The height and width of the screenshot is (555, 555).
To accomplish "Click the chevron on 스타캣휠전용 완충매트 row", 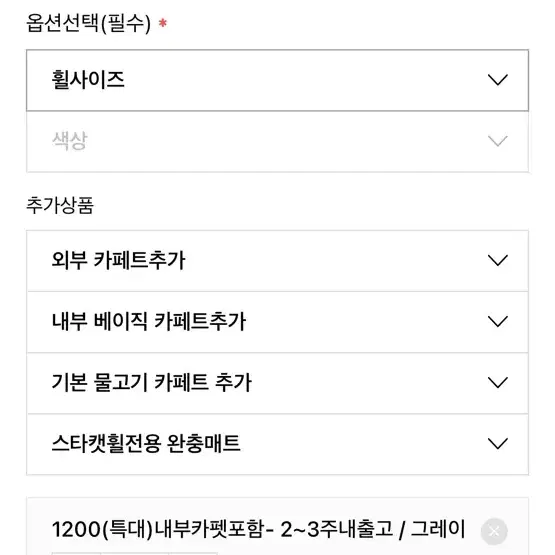I will (x=497, y=443).
